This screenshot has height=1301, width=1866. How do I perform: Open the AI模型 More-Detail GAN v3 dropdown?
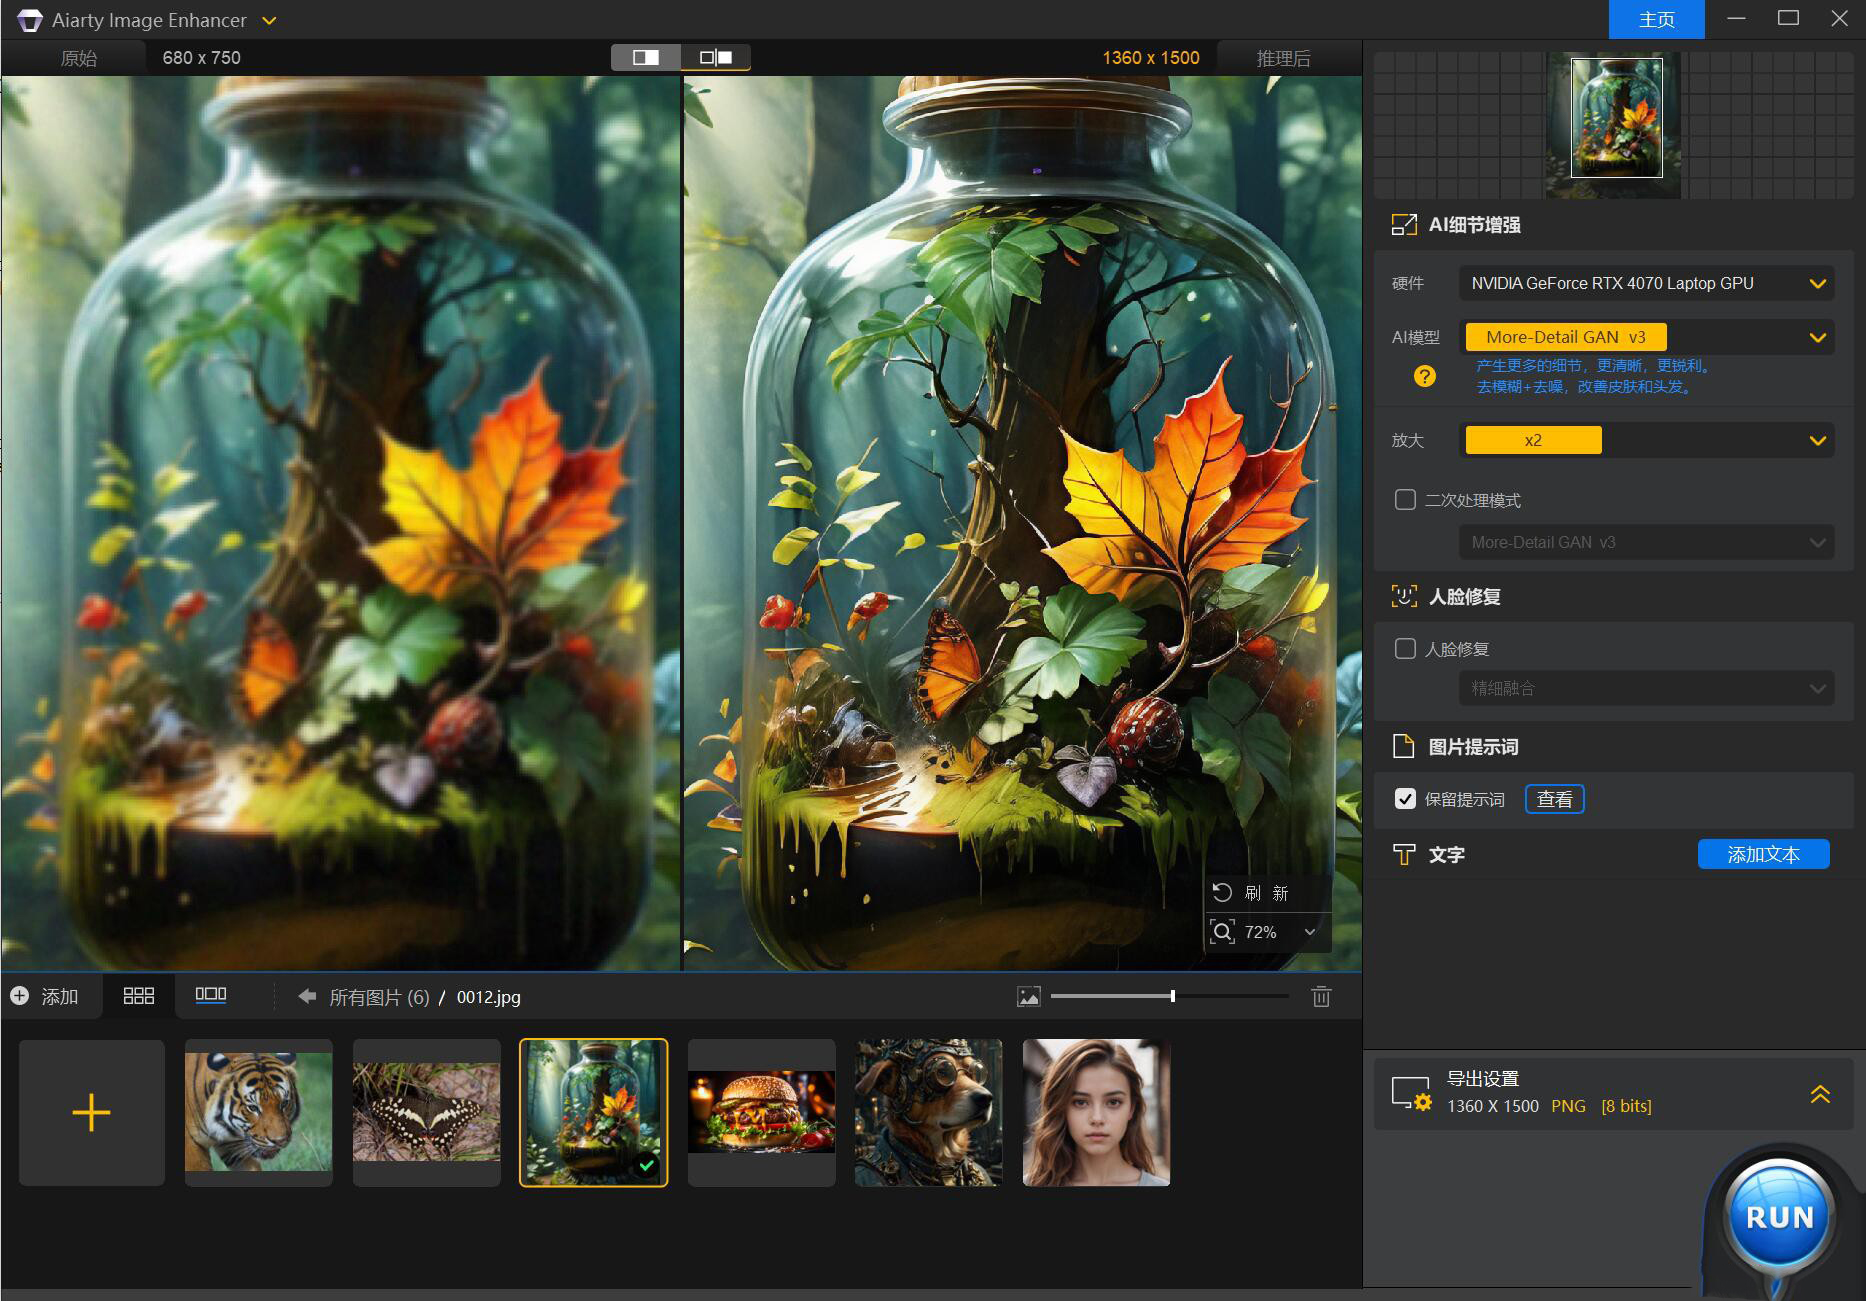coord(1646,338)
